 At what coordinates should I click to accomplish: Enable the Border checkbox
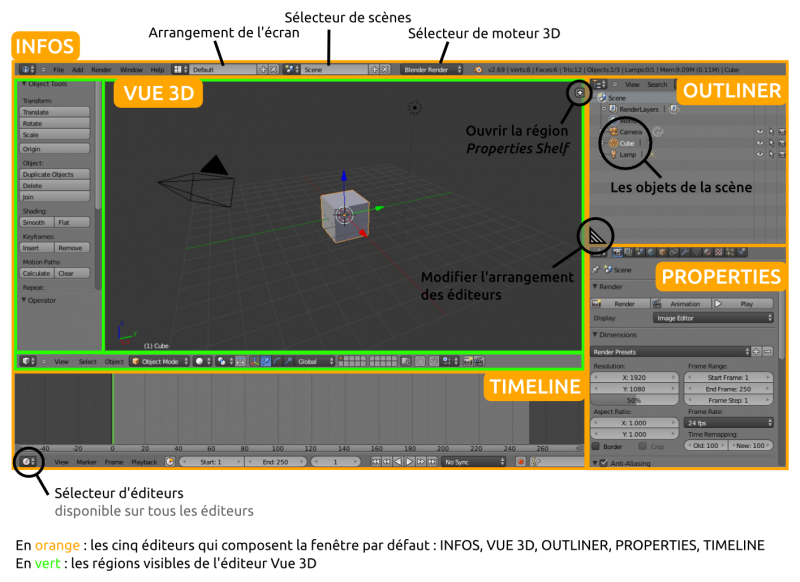tap(595, 446)
